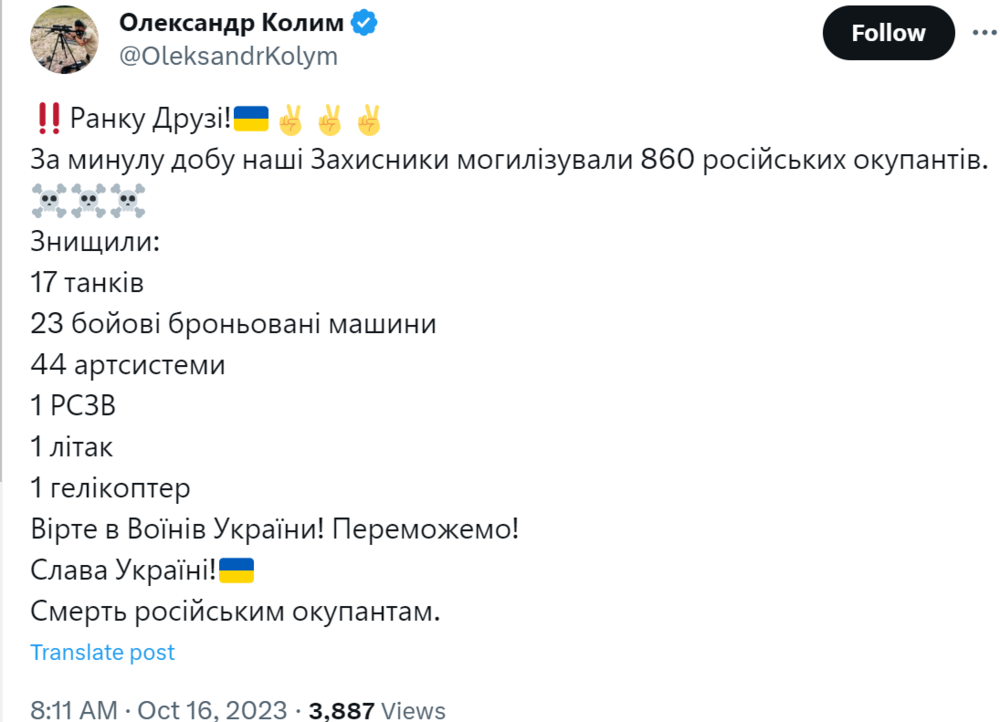Open the Translate post link
The height and width of the screenshot is (722, 1000).
(x=102, y=652)
